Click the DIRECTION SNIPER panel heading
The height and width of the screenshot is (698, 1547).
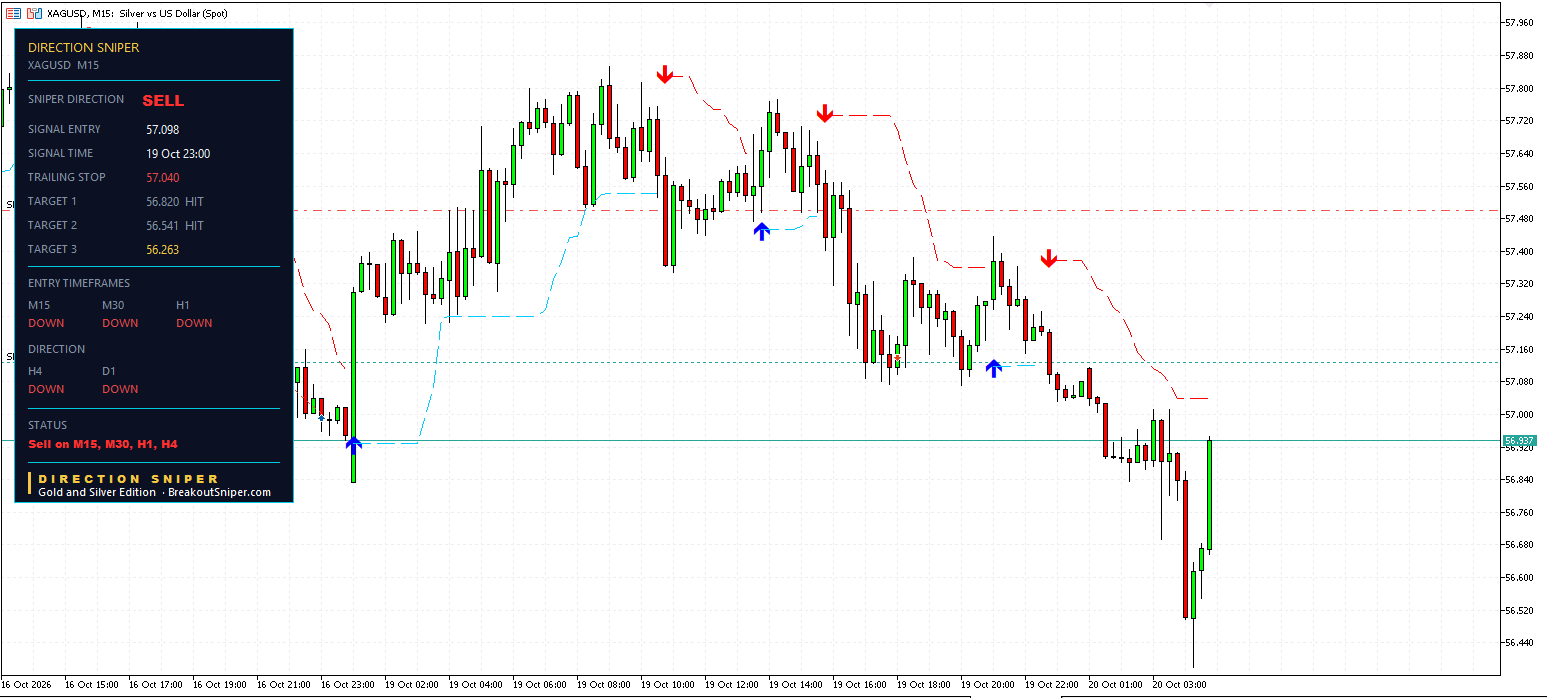pos(84,47)
